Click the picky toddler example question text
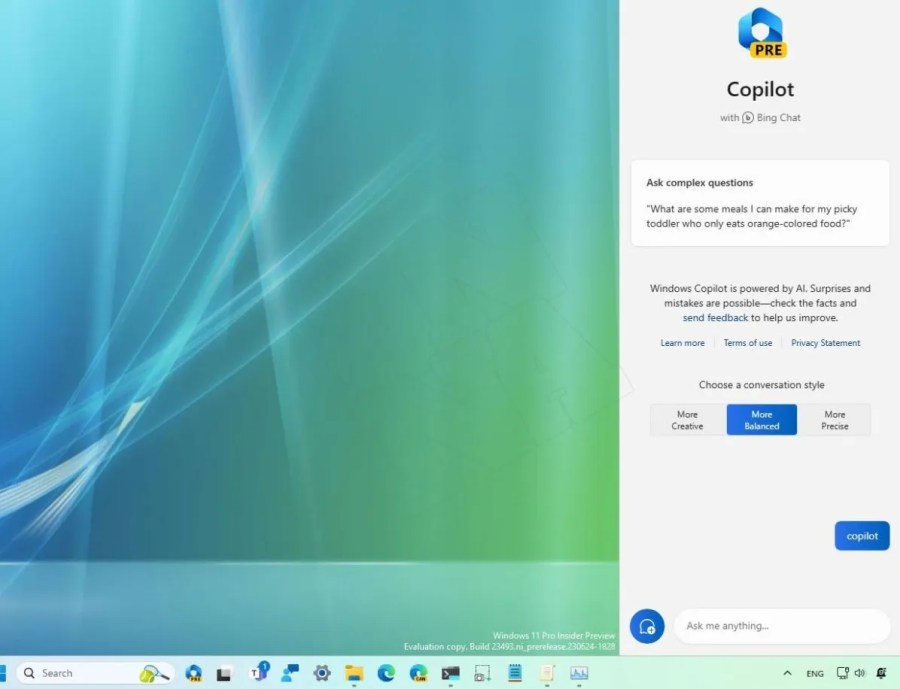Viewport: 900px width, 689px height. click(751, 216)
